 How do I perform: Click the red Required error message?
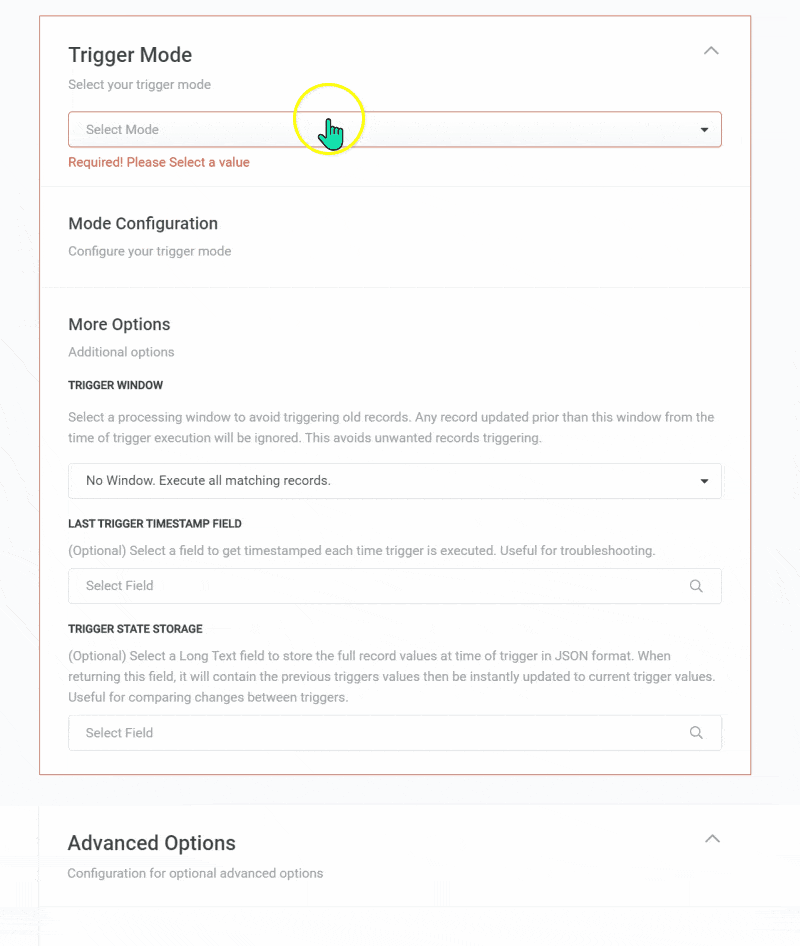click(159, 162)
